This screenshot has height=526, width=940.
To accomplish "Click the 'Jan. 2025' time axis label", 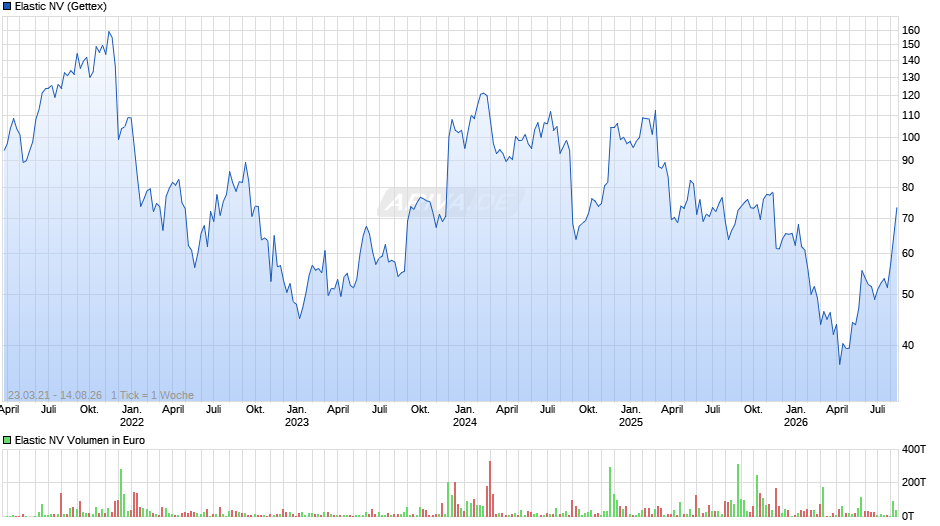I will pos(631,416).
